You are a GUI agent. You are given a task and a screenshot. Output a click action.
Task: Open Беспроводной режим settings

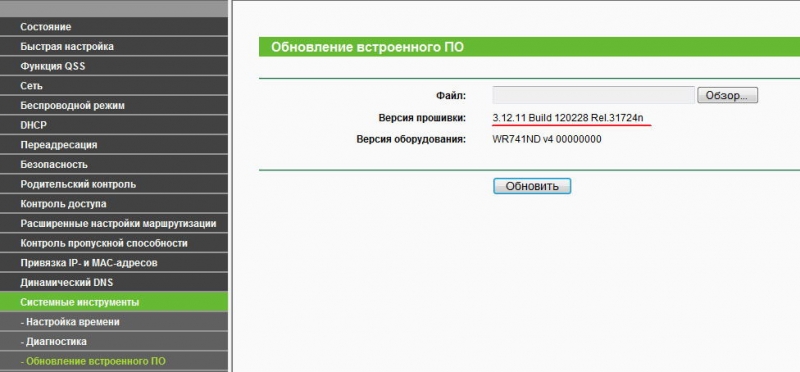pyautogui.click(x=114, y=106)
